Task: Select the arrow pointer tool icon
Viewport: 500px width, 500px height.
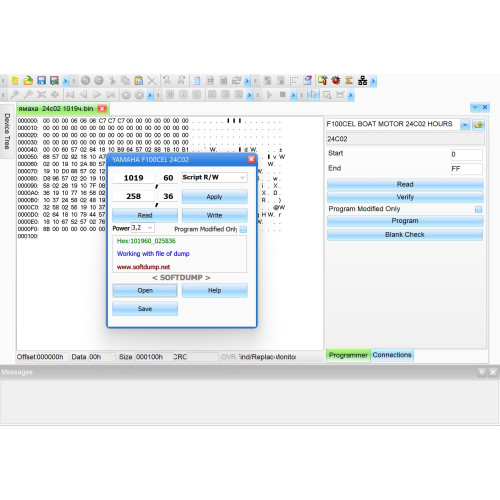Action: click(x=313, y=95)
